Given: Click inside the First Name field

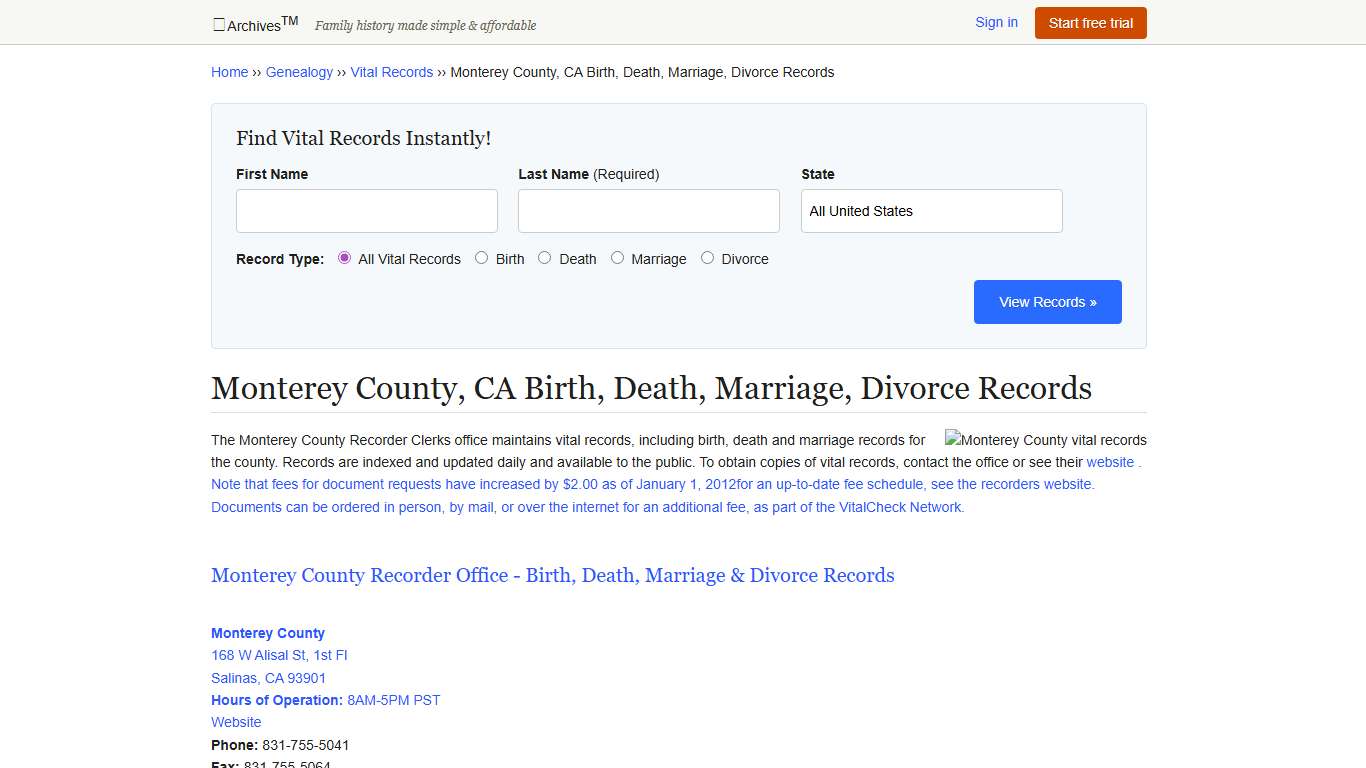Looking at the screenshot, I should [x=366, y=210].
